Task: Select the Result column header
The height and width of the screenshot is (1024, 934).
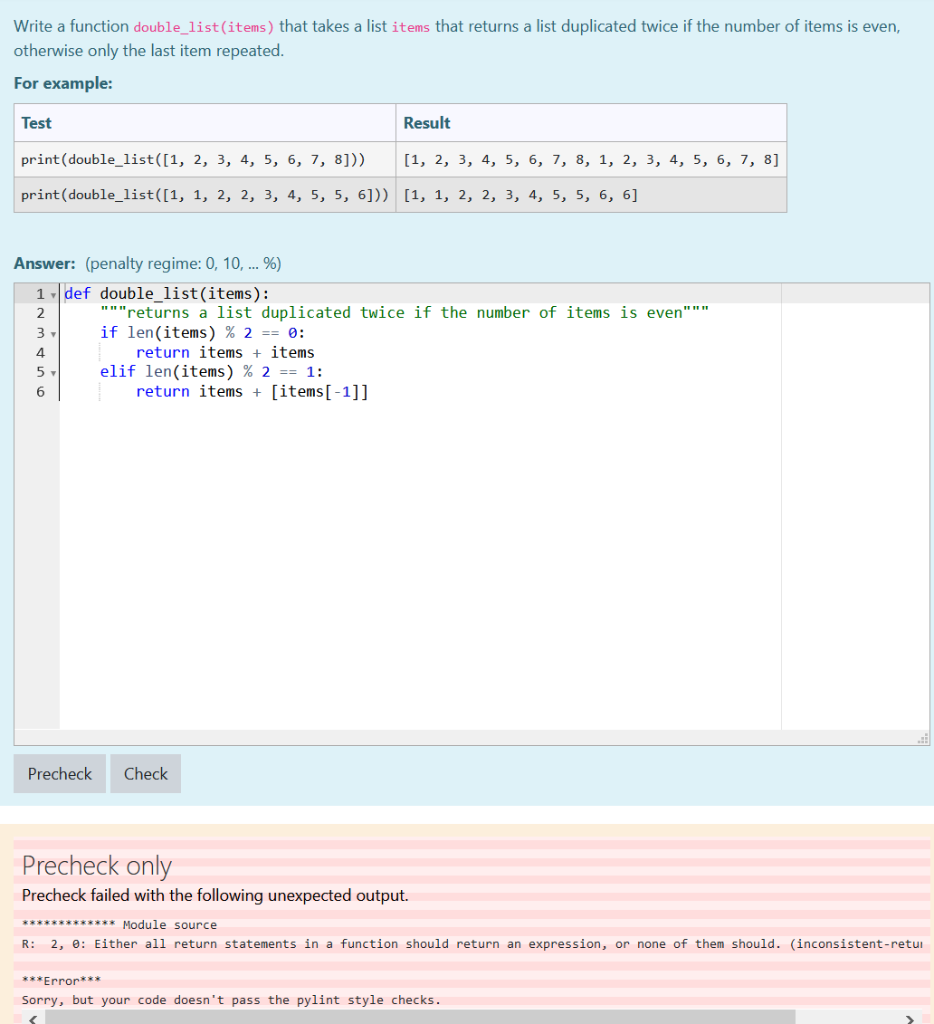Action: click(426, 122)
